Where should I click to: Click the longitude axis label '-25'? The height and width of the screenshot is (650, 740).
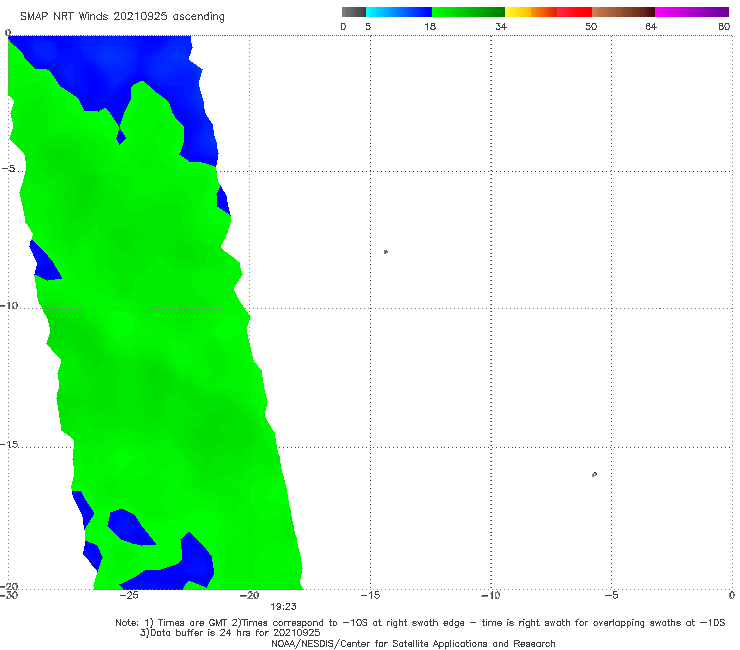[129, 595]
